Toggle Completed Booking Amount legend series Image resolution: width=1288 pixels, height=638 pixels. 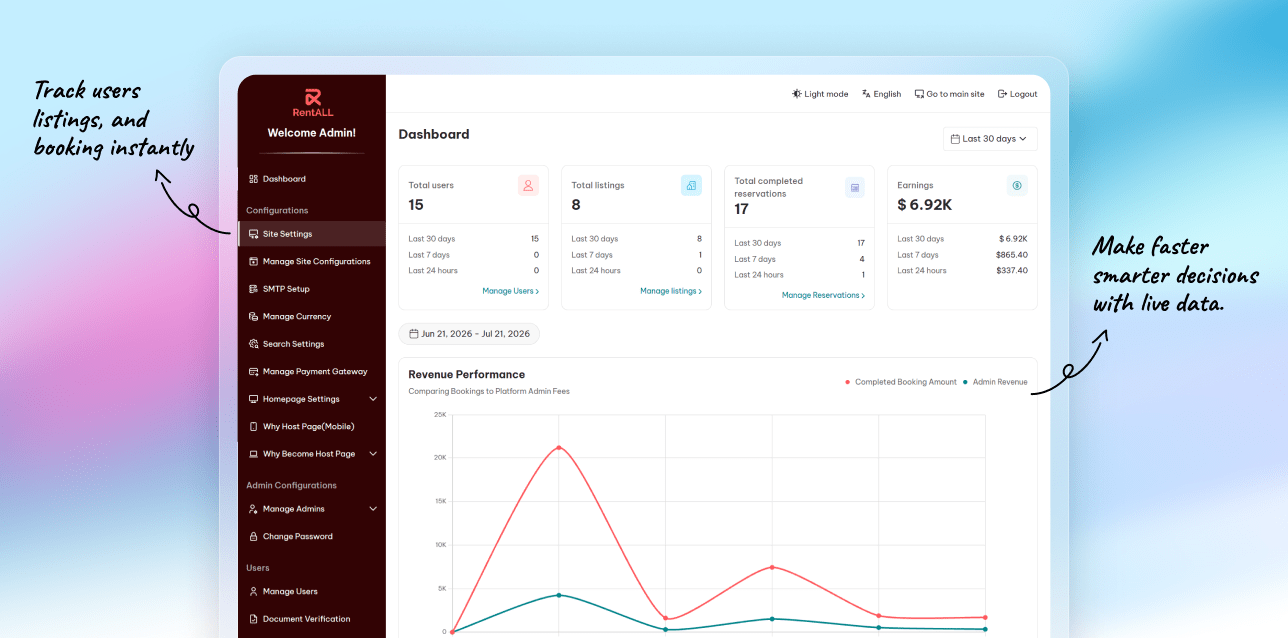click(x=901, y=382)
